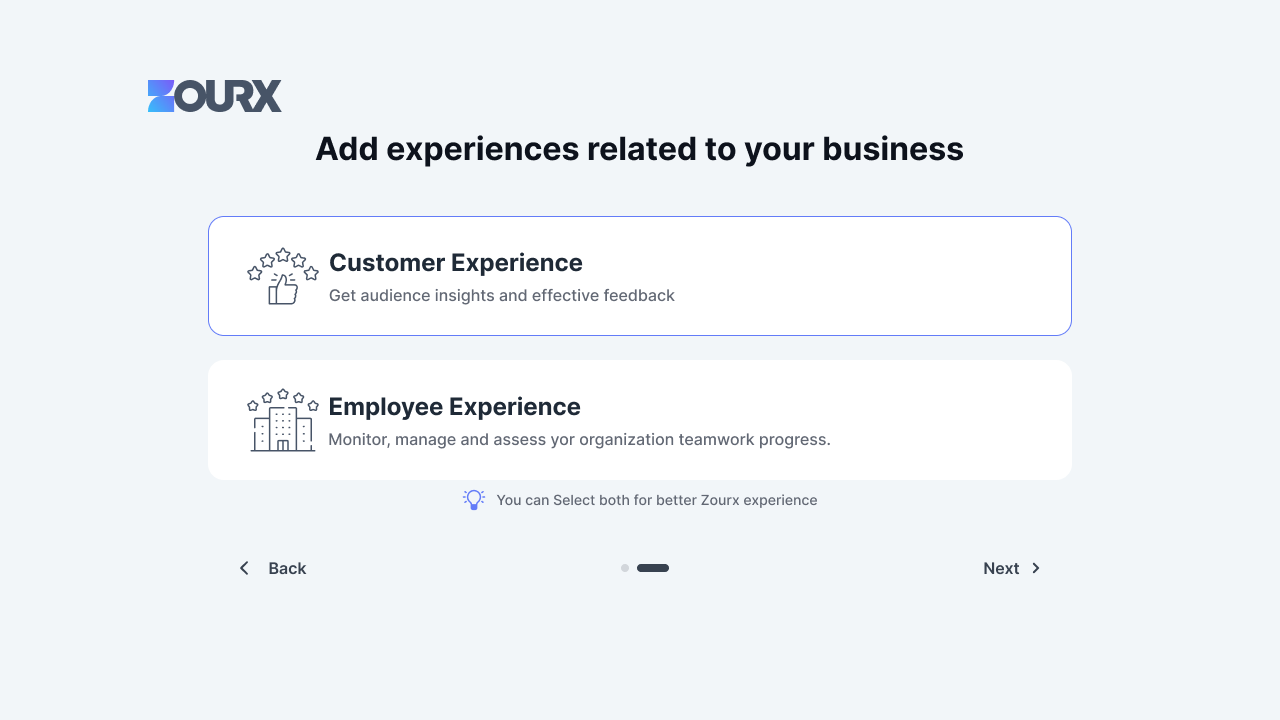Click the Employee Experience heading text
This screenshot has height=720, width=1280.
(454, 407)
